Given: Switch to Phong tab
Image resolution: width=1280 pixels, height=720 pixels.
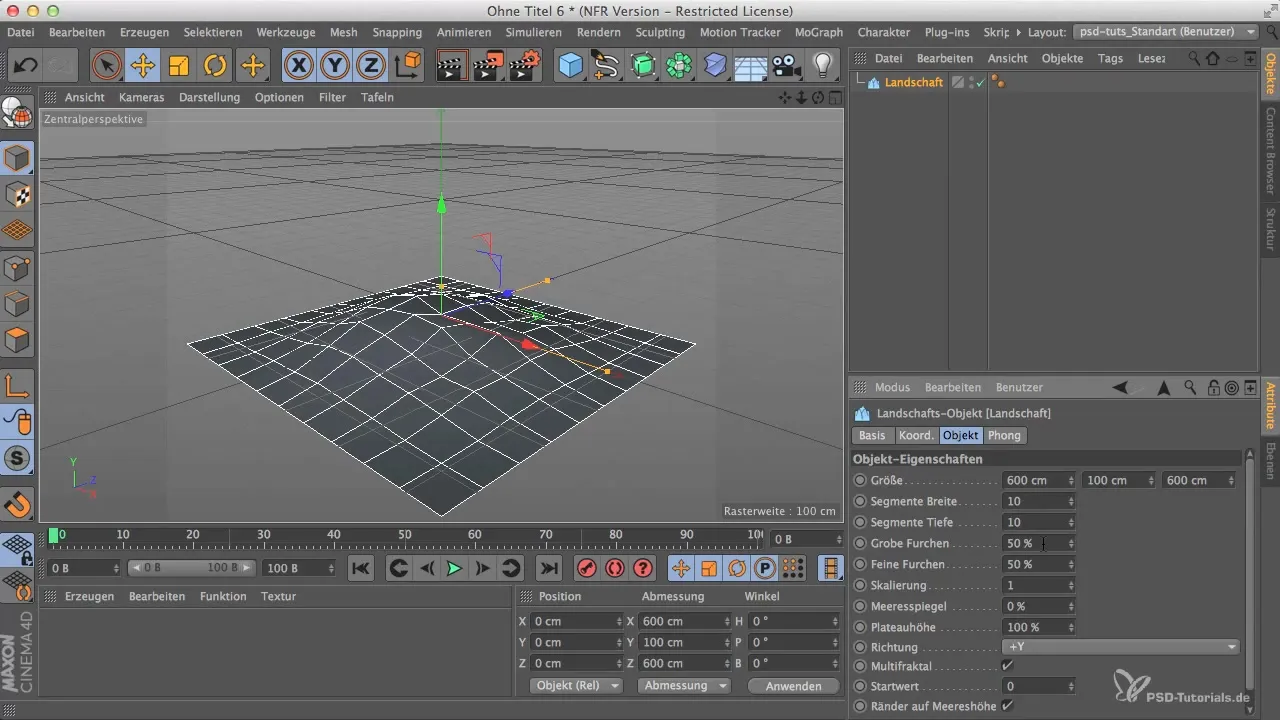Looking at the screenshot, I should (x=1005, y=435).
